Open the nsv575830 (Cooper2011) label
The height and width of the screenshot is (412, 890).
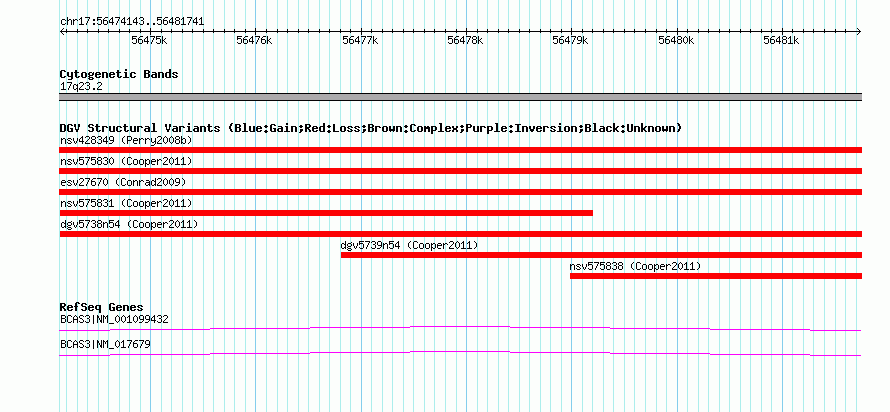tap(126, 161)
